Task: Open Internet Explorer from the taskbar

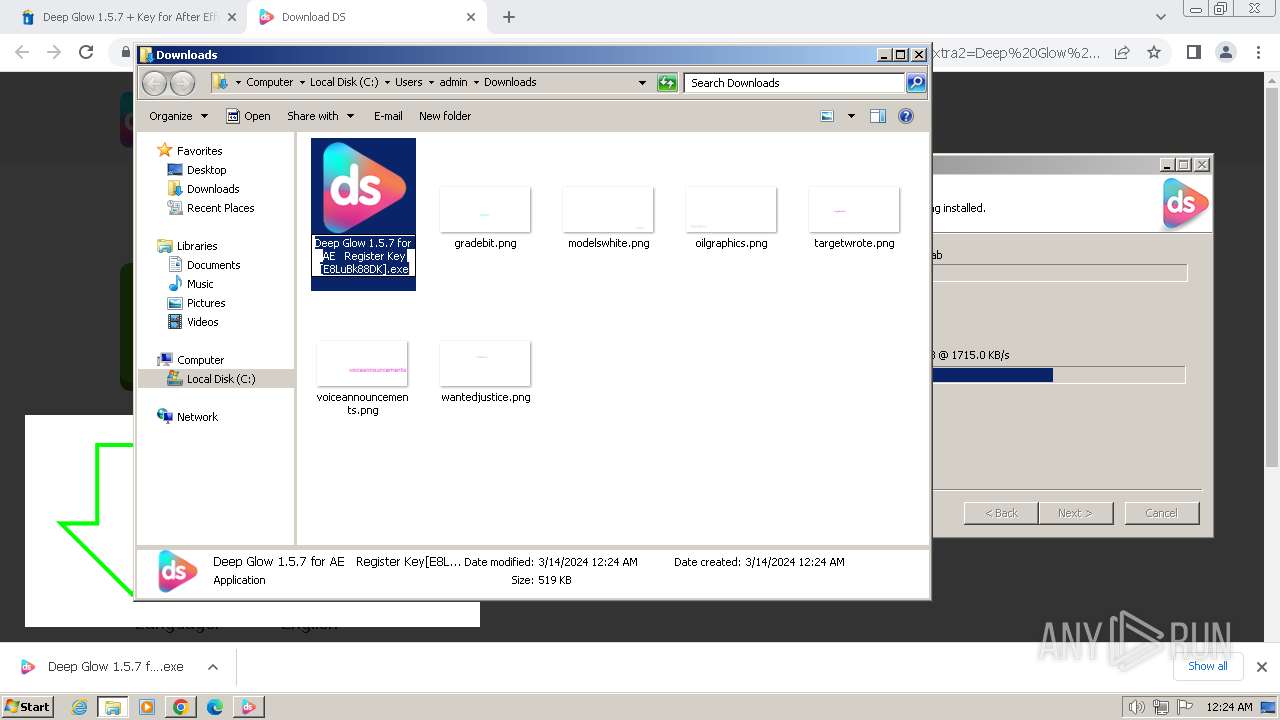Action: (79, 707)
